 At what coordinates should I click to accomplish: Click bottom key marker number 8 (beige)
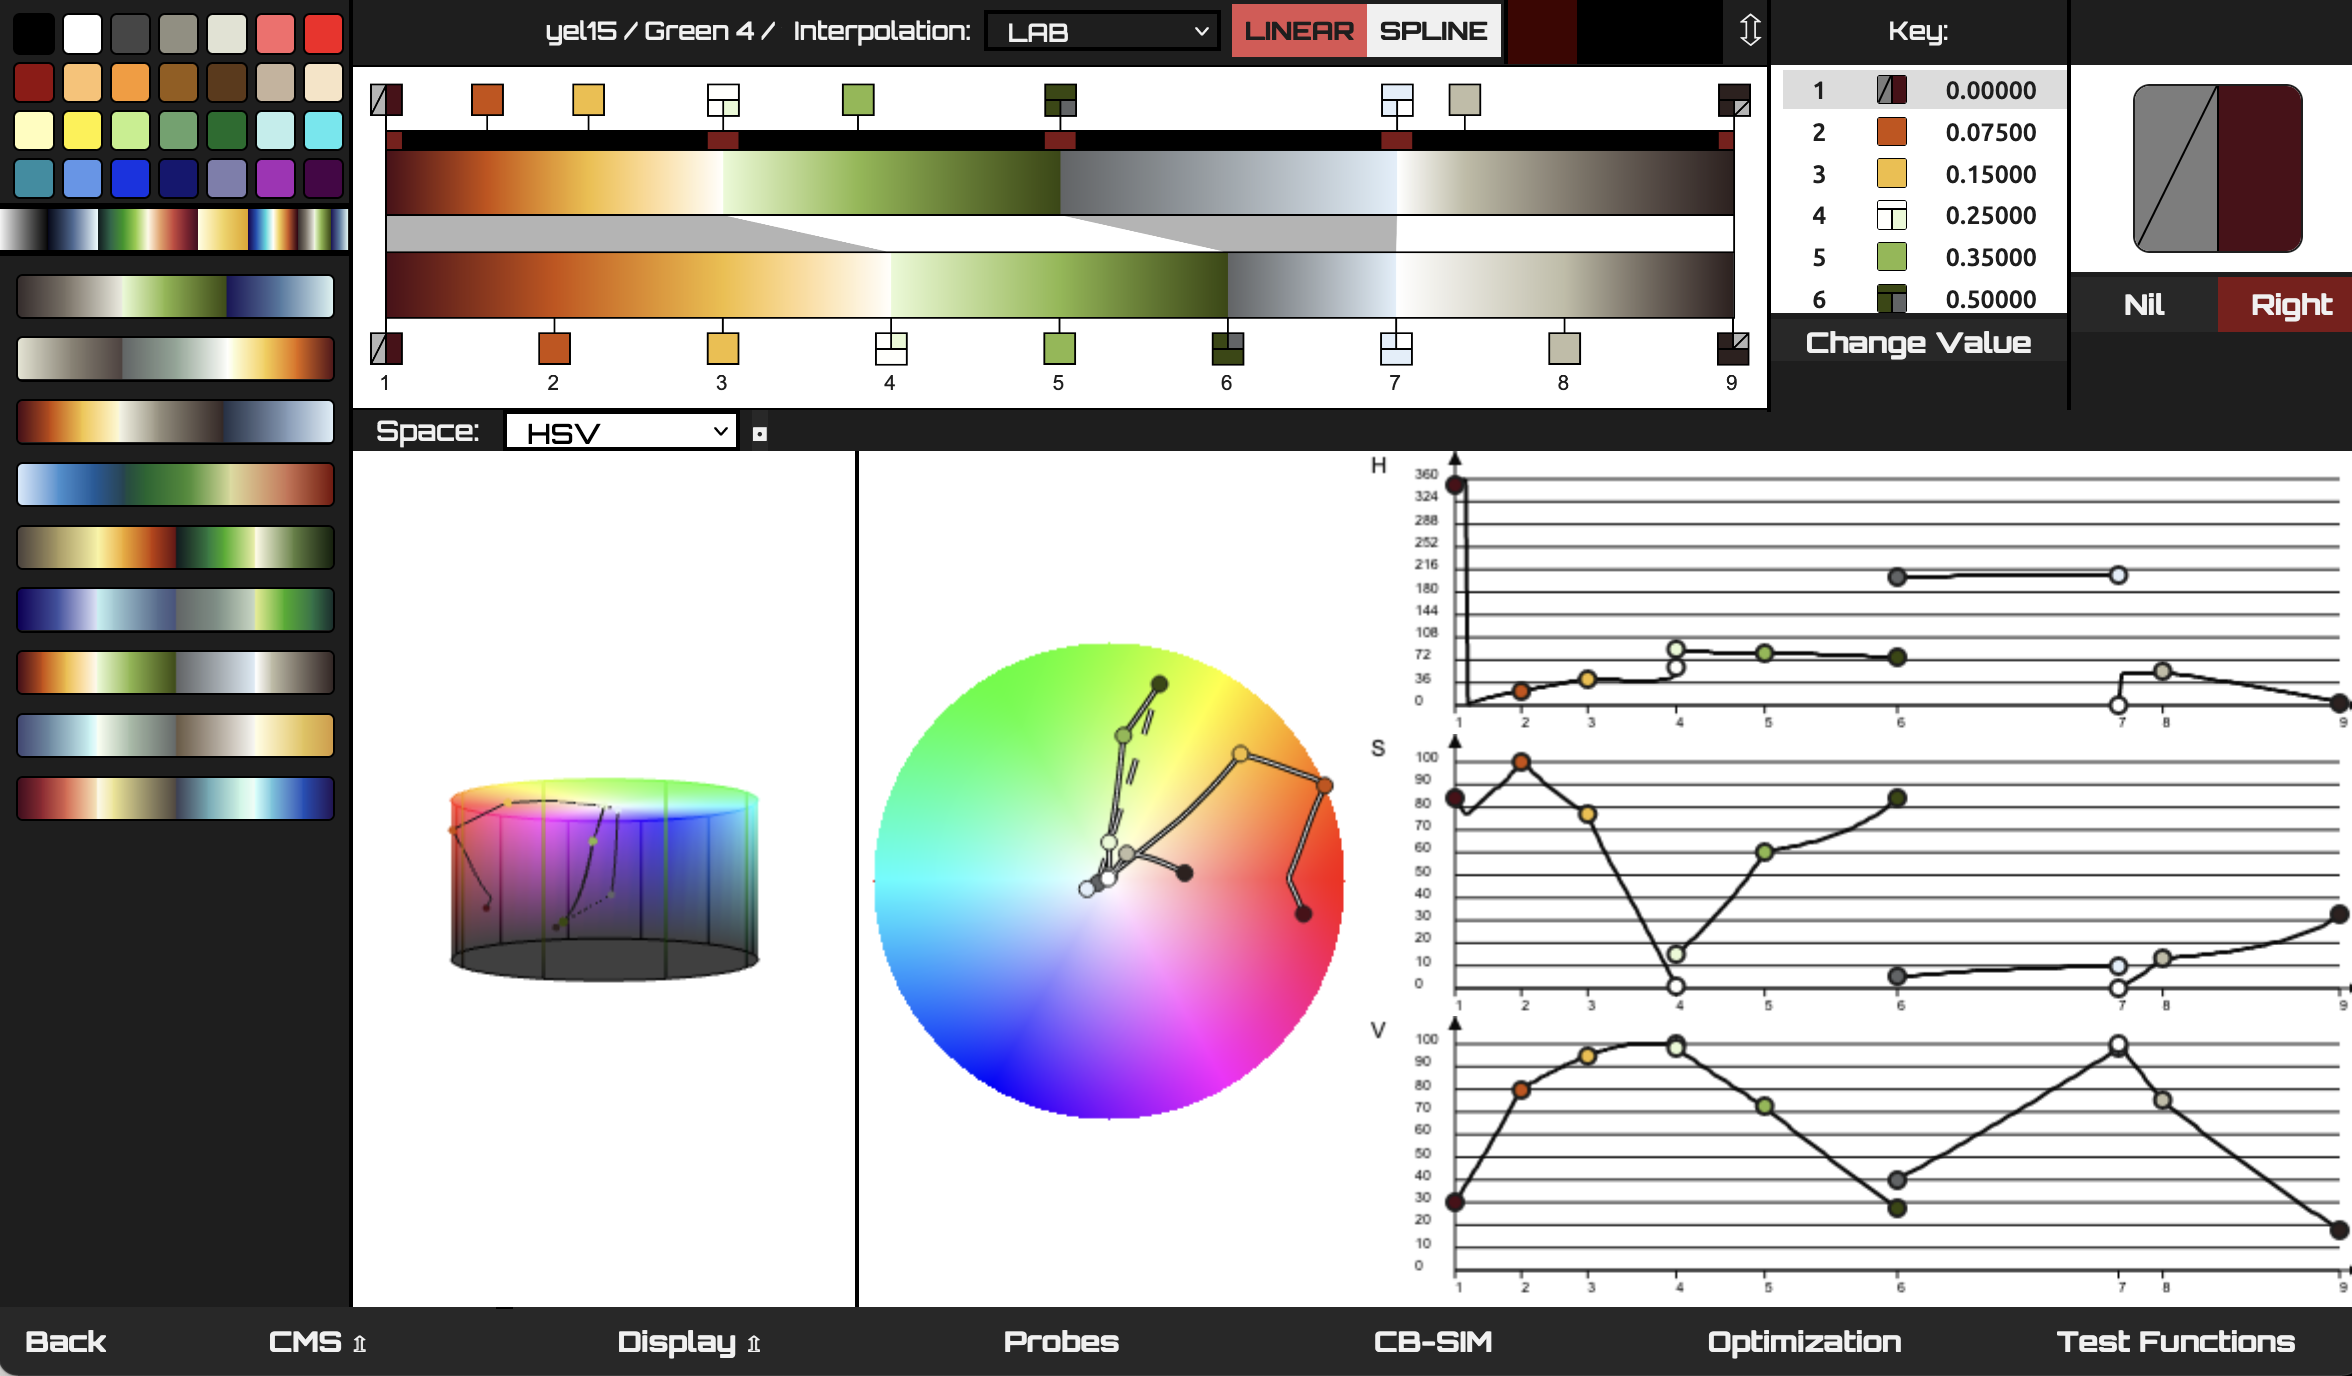point(1564,349)
